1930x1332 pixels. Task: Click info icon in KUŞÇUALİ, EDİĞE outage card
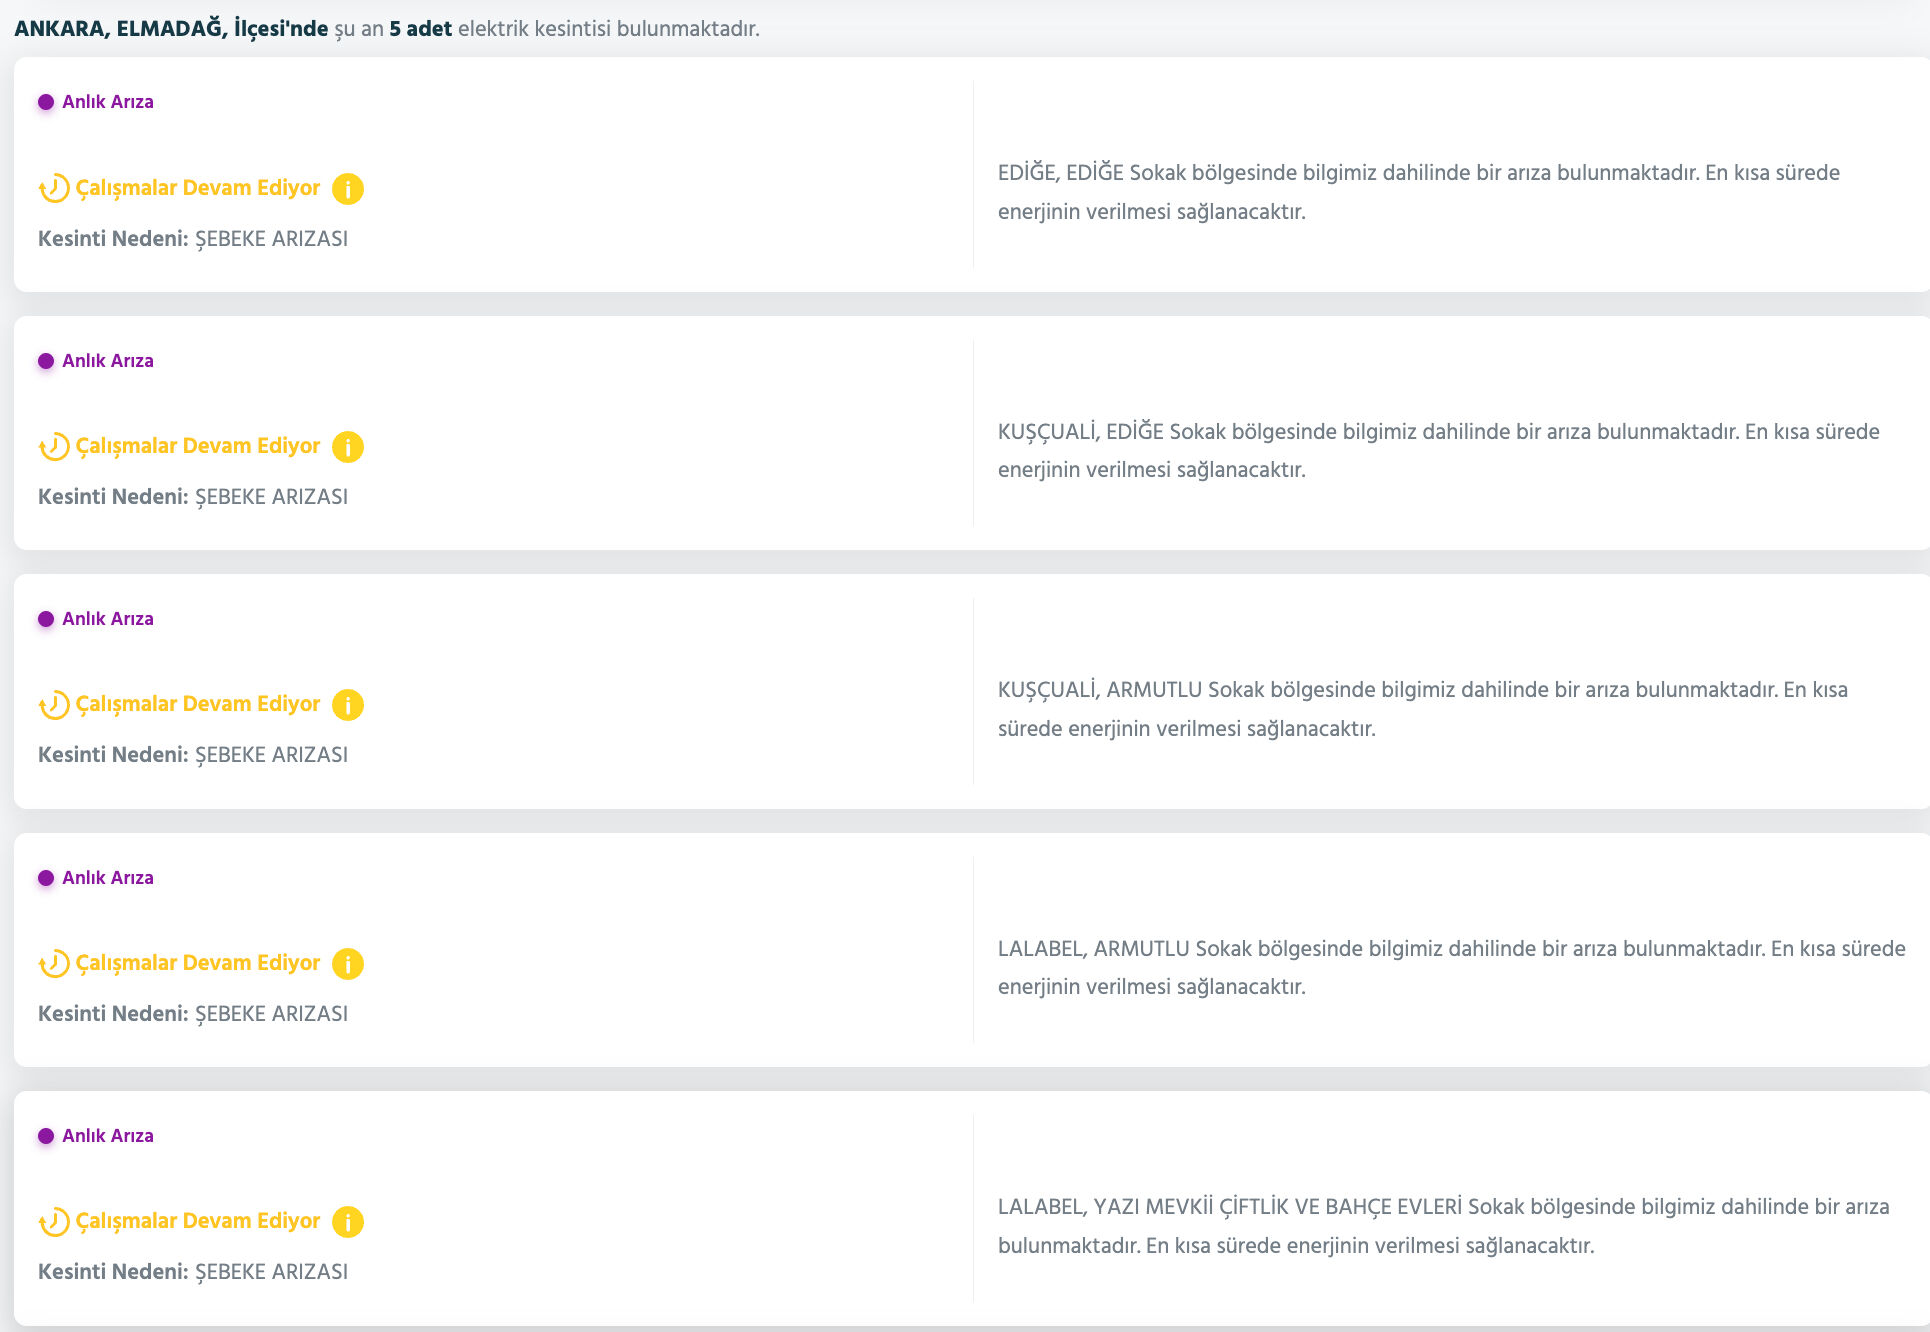(347, 447)
